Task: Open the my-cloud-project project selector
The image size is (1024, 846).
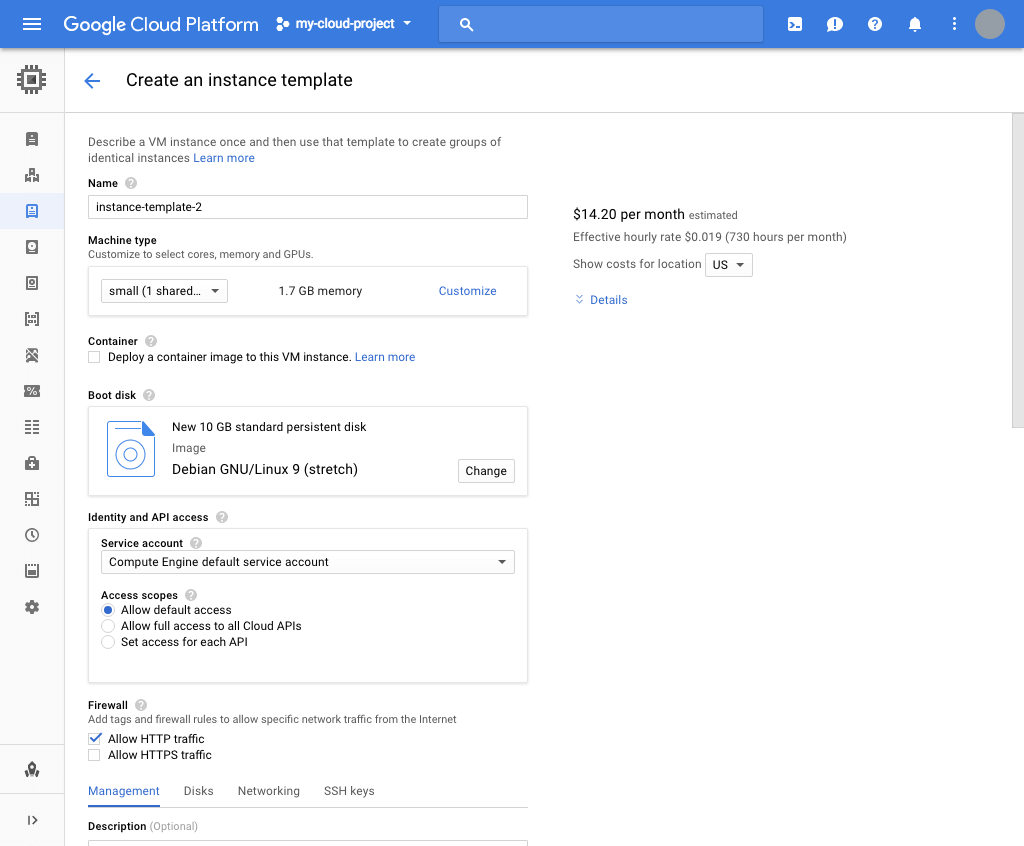Action: pos(344,24)
